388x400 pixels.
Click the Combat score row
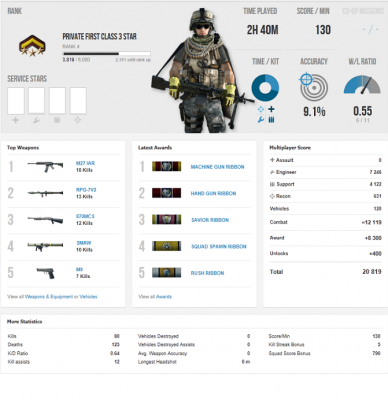coord(325,222)
